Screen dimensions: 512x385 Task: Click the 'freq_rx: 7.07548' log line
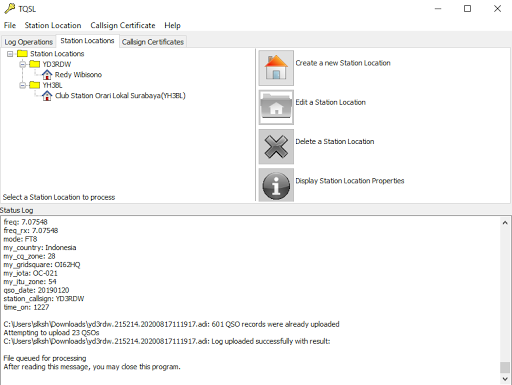point(31,231)
